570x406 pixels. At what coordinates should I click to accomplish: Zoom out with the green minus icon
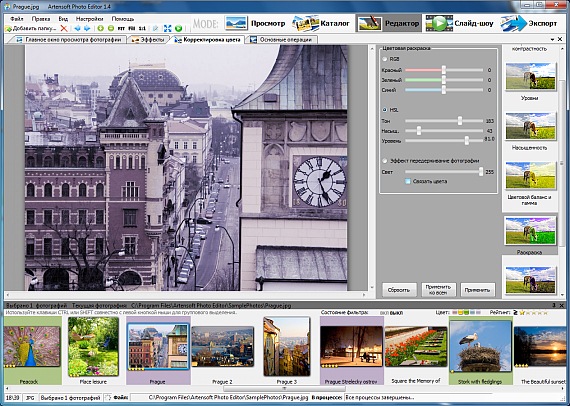coord(111,28)
